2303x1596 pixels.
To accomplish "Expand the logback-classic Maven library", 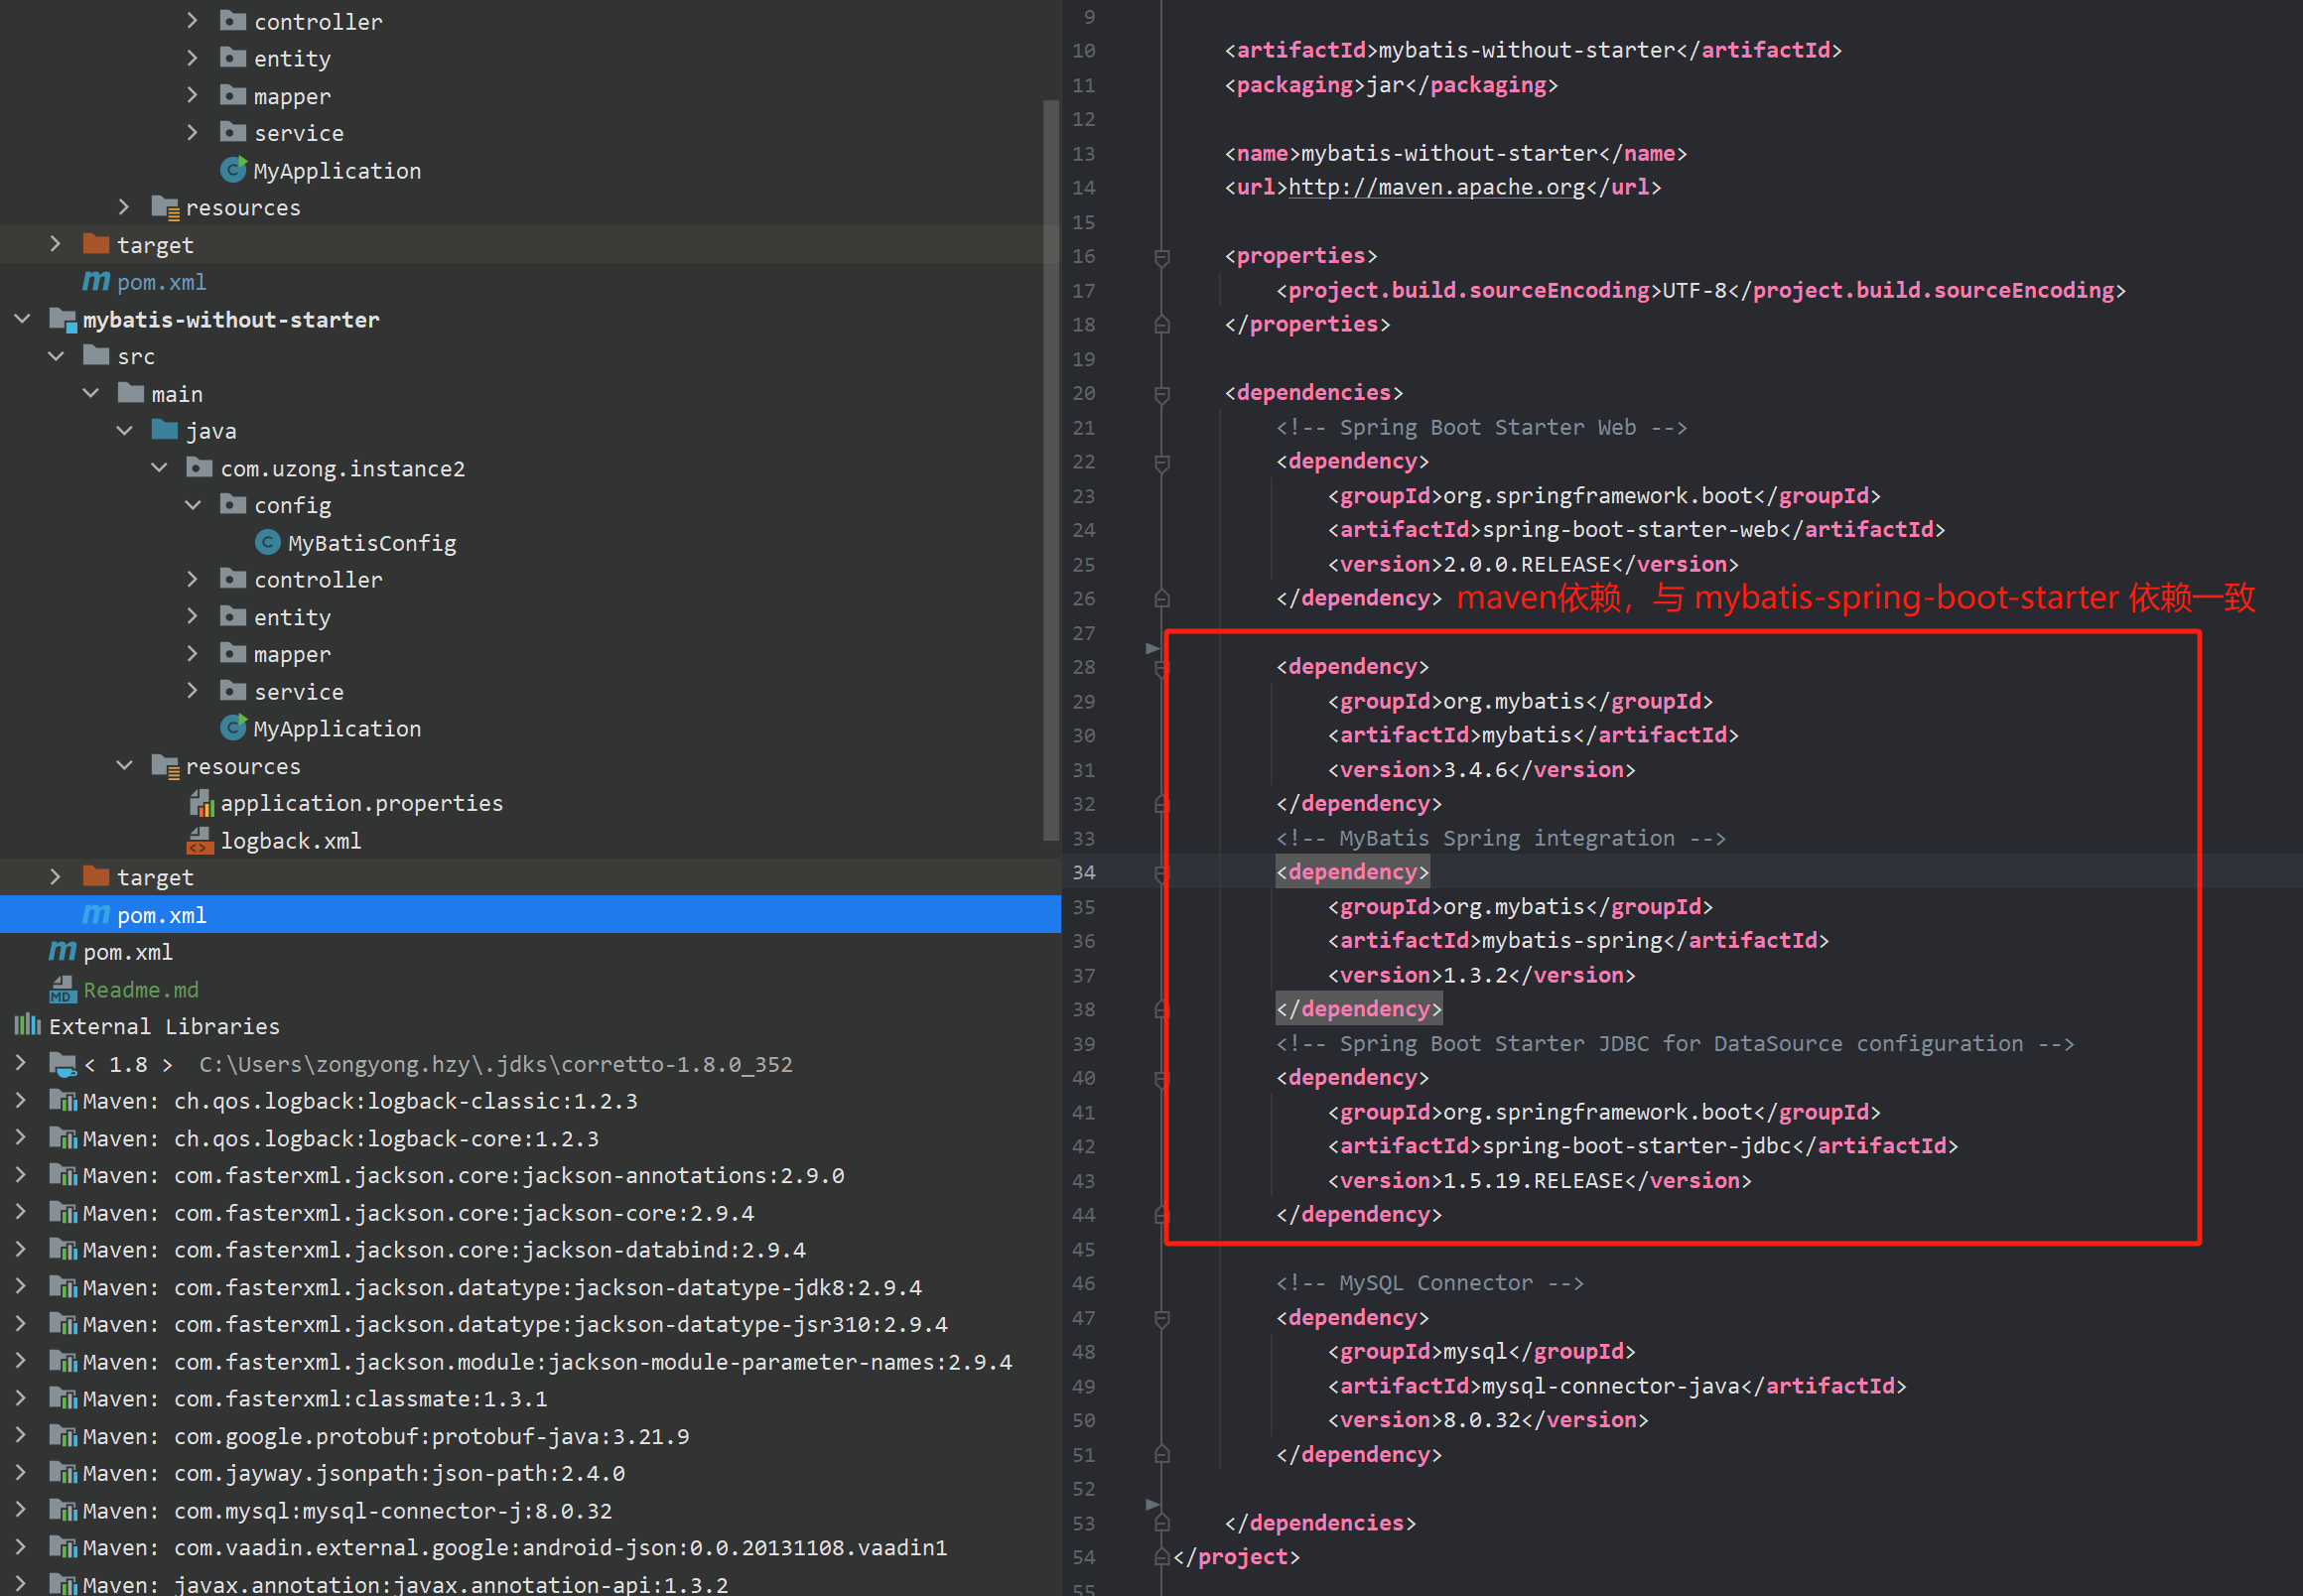I will [21, 1100].
